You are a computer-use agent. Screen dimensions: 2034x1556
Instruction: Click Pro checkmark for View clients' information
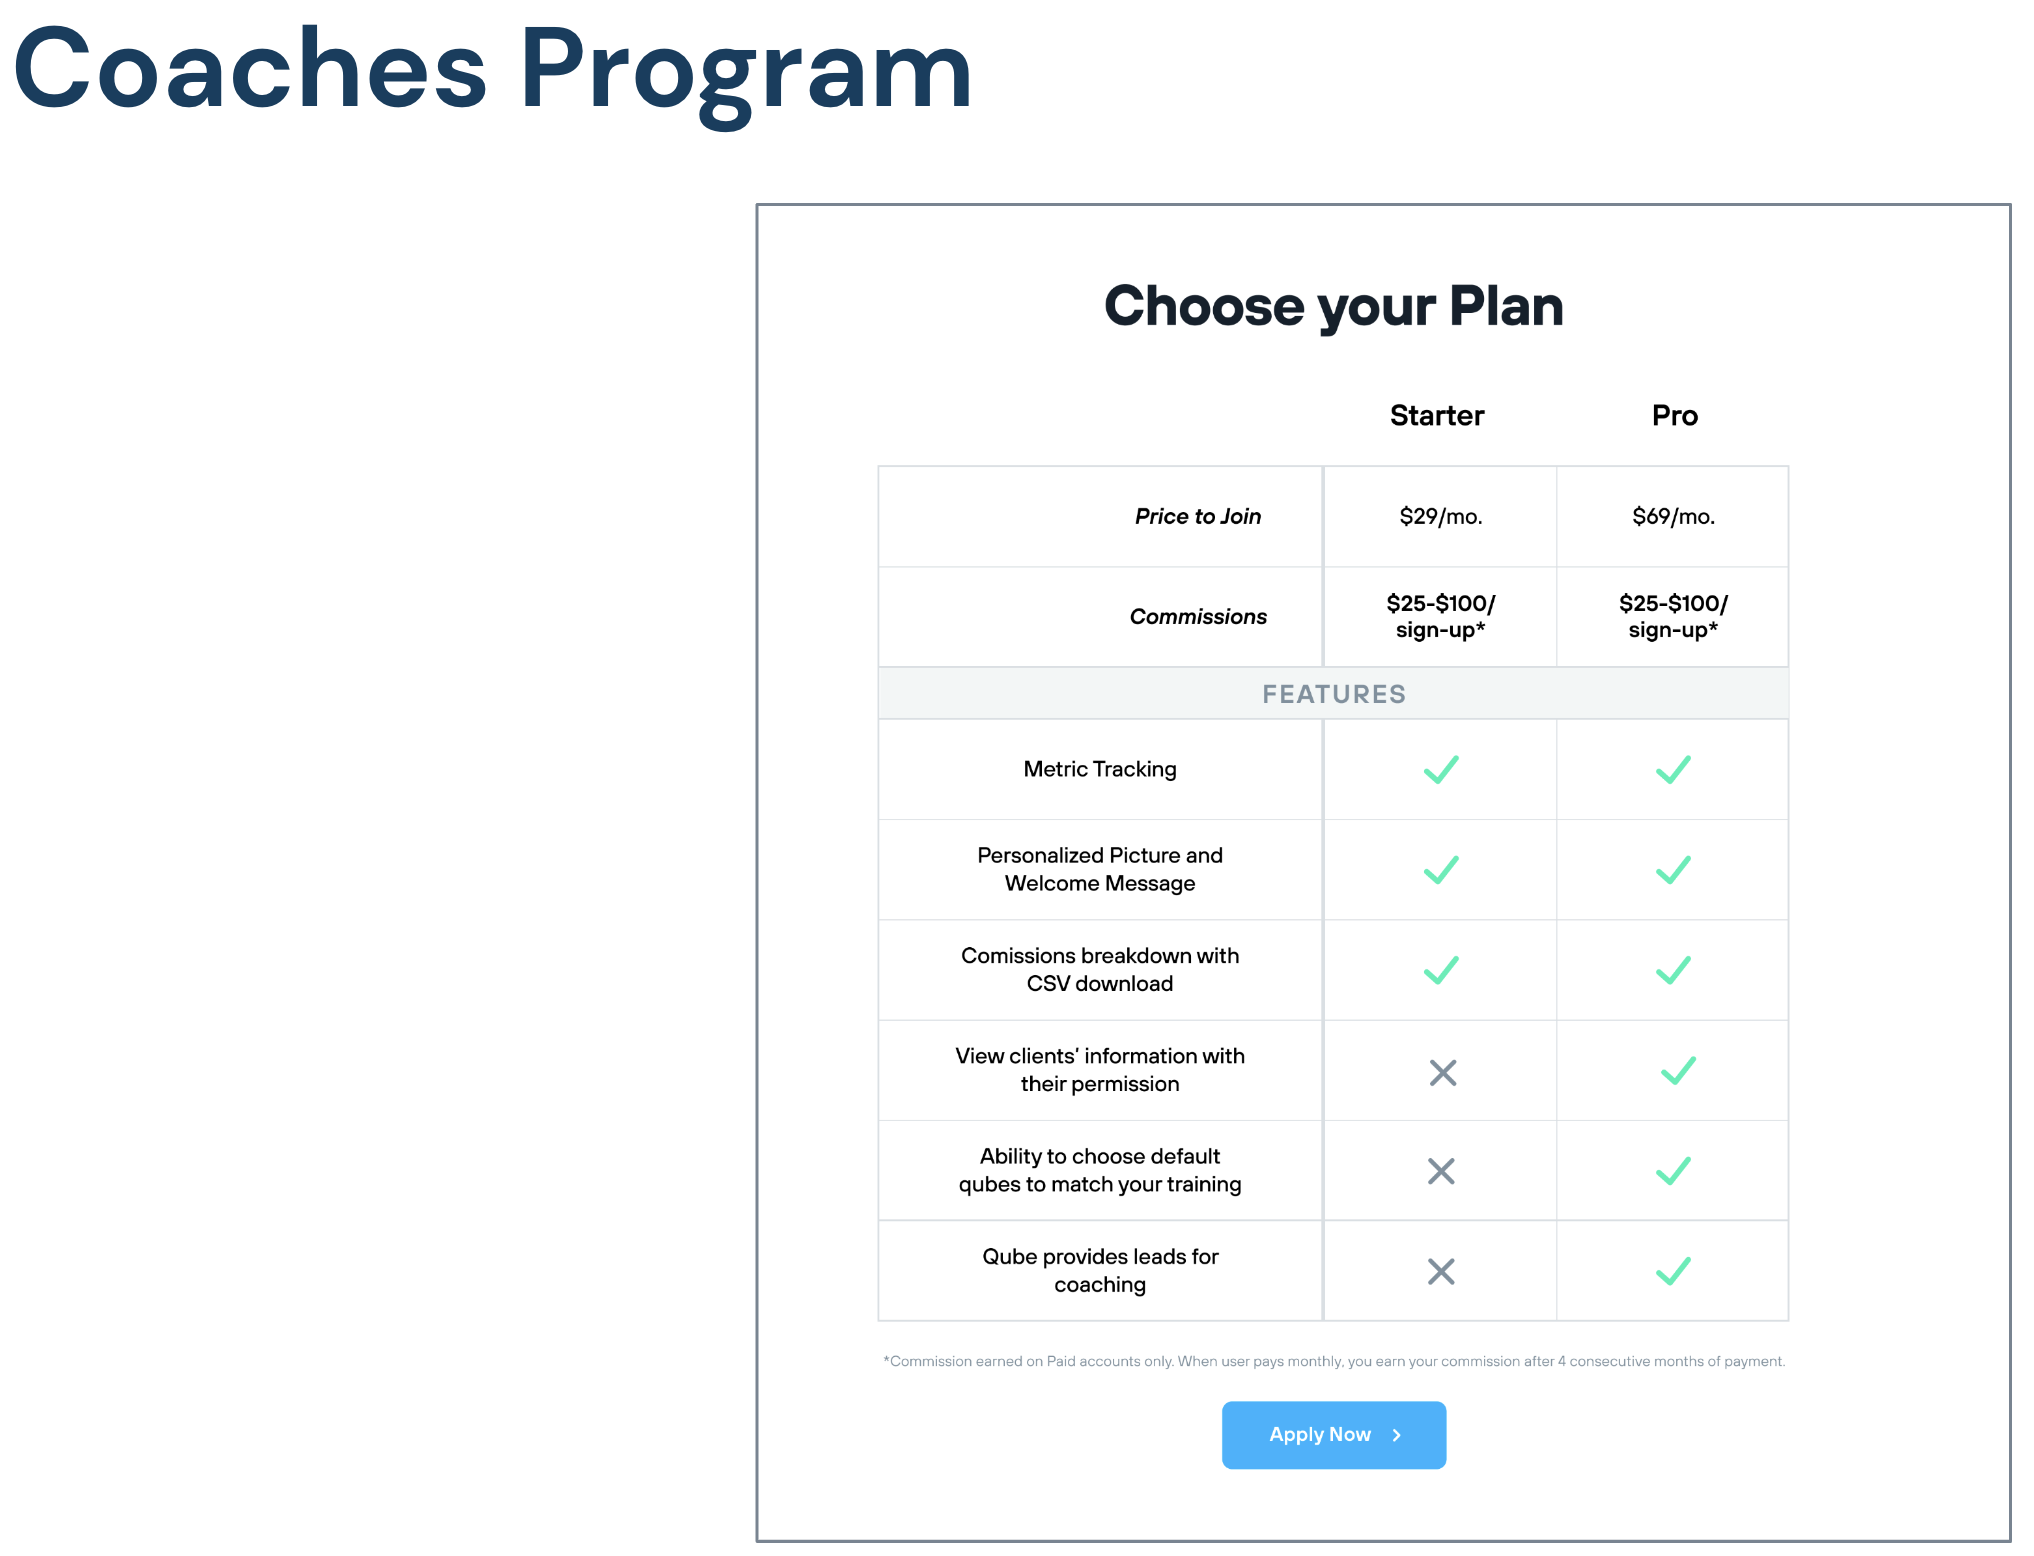click(x=1678, y=1070)
